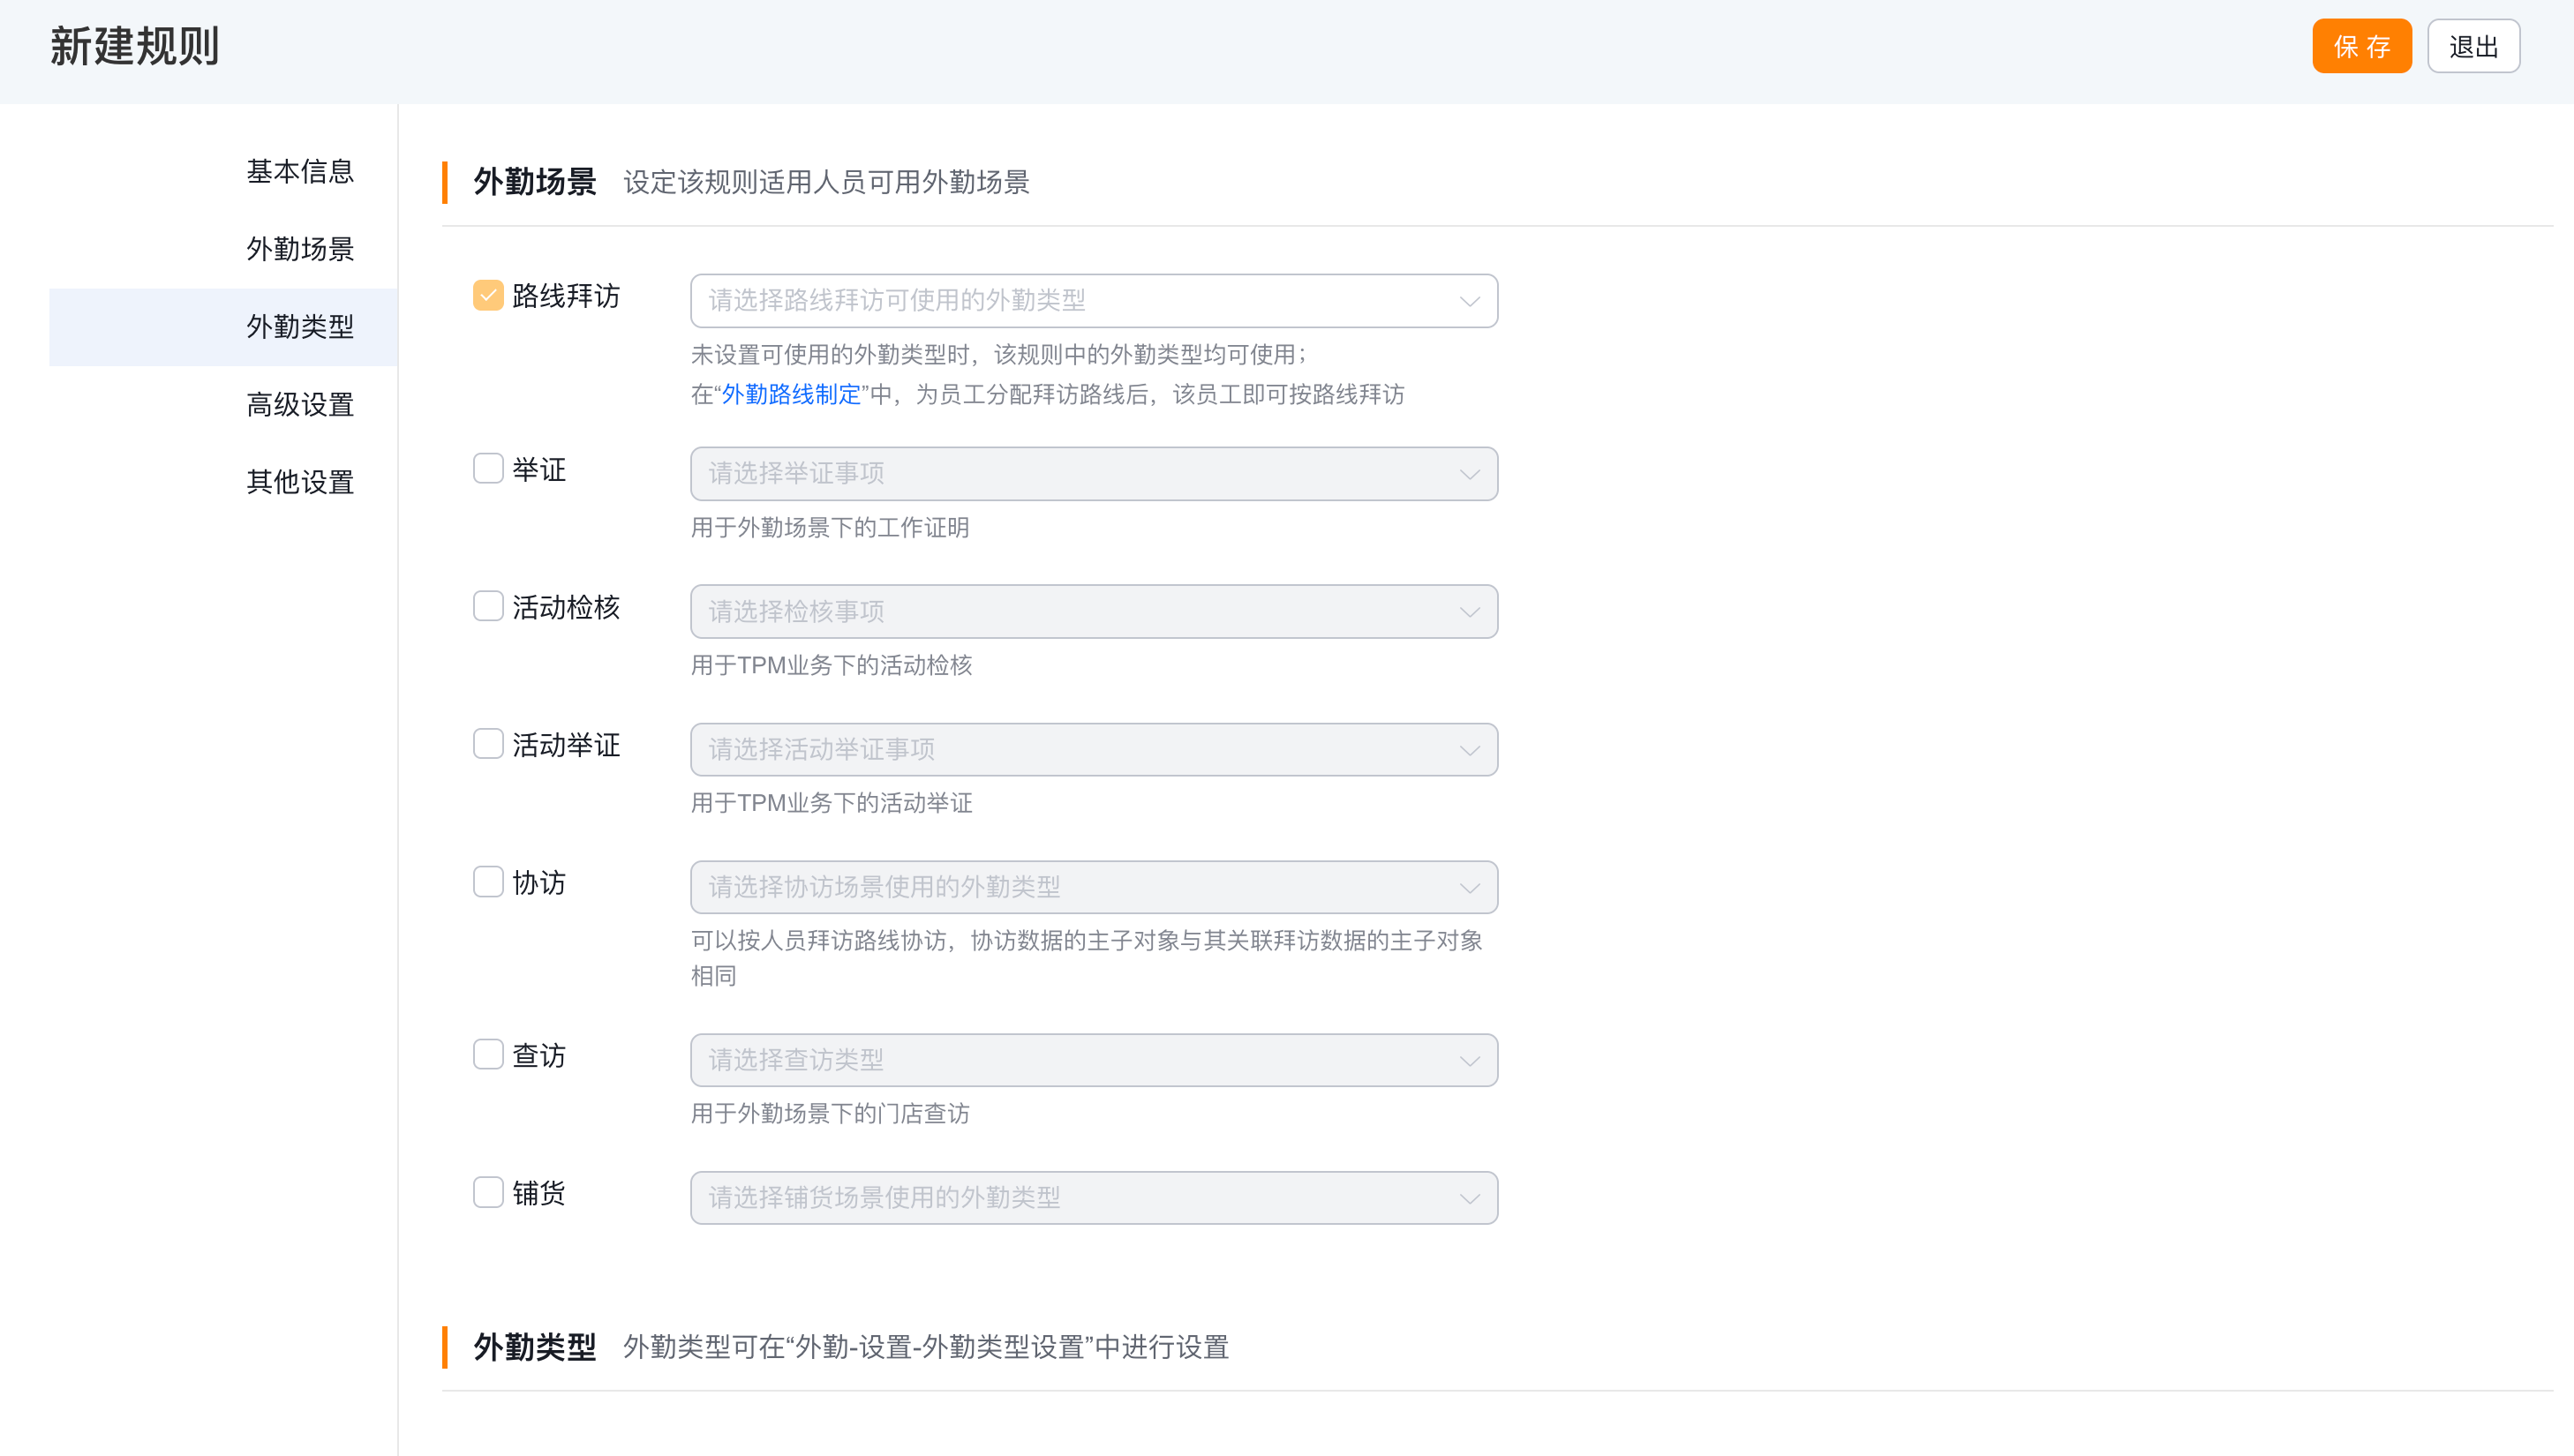Viewport: 2574px width, 1456px height.
Task: Follow the 外勤路线制定 link
Action: (791, 395)
